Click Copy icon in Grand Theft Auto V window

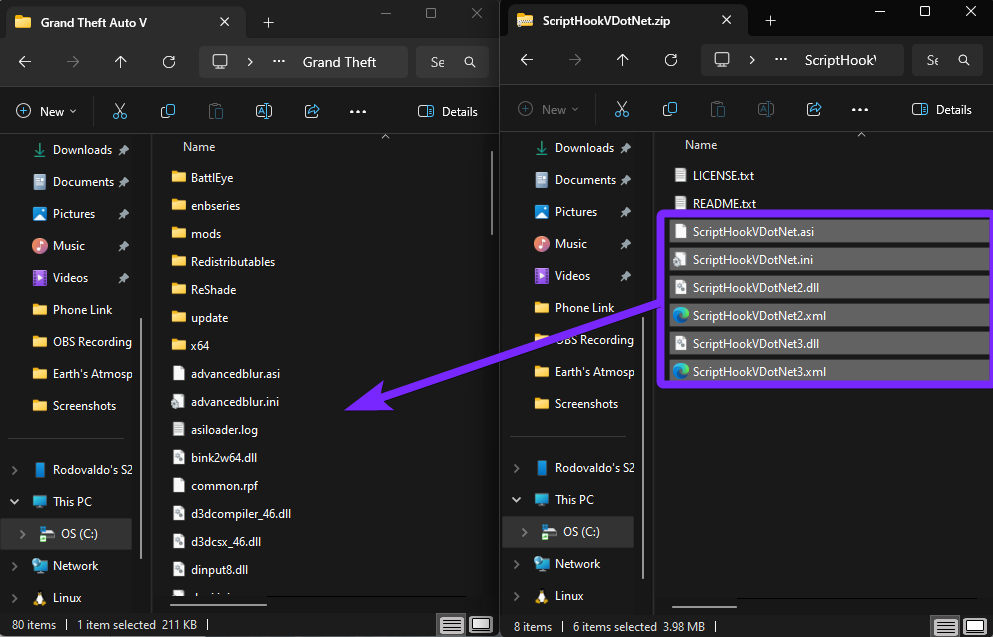coord(168,111)
